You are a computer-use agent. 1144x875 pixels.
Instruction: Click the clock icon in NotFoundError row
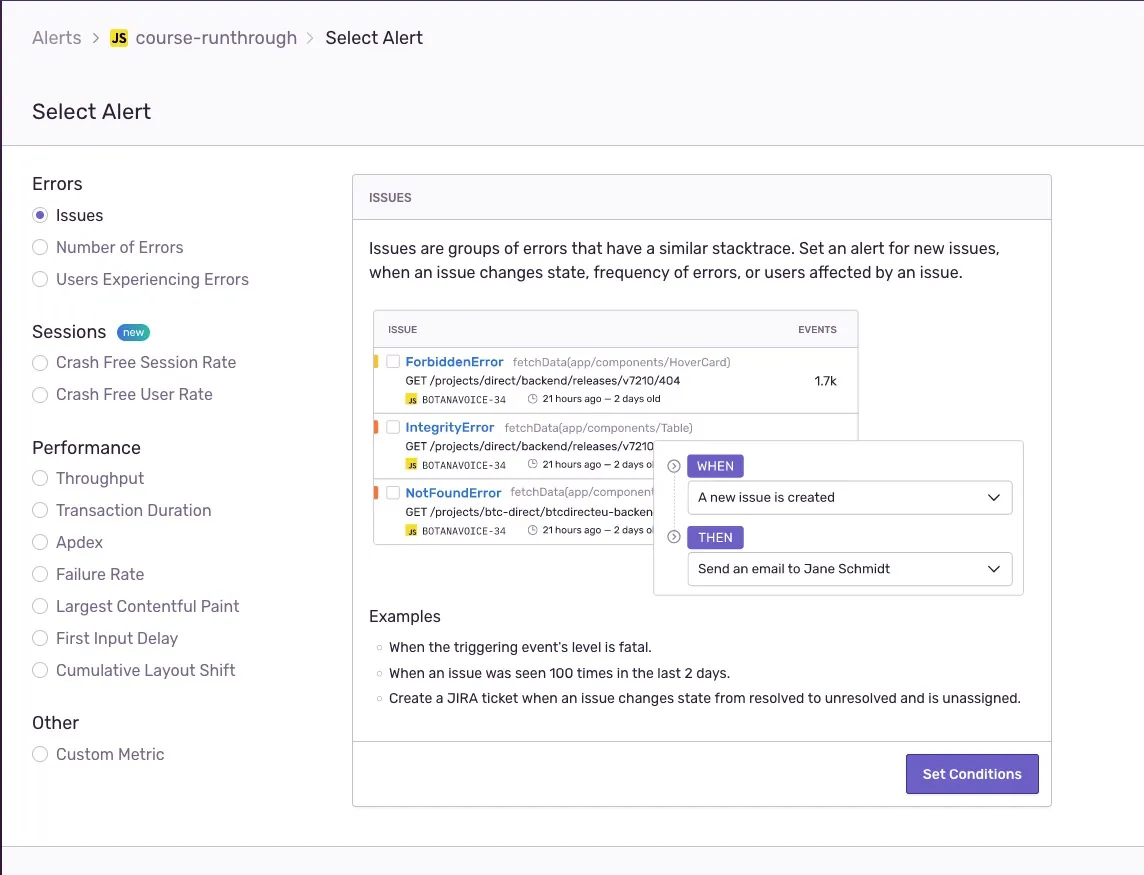tap(533, 530)
